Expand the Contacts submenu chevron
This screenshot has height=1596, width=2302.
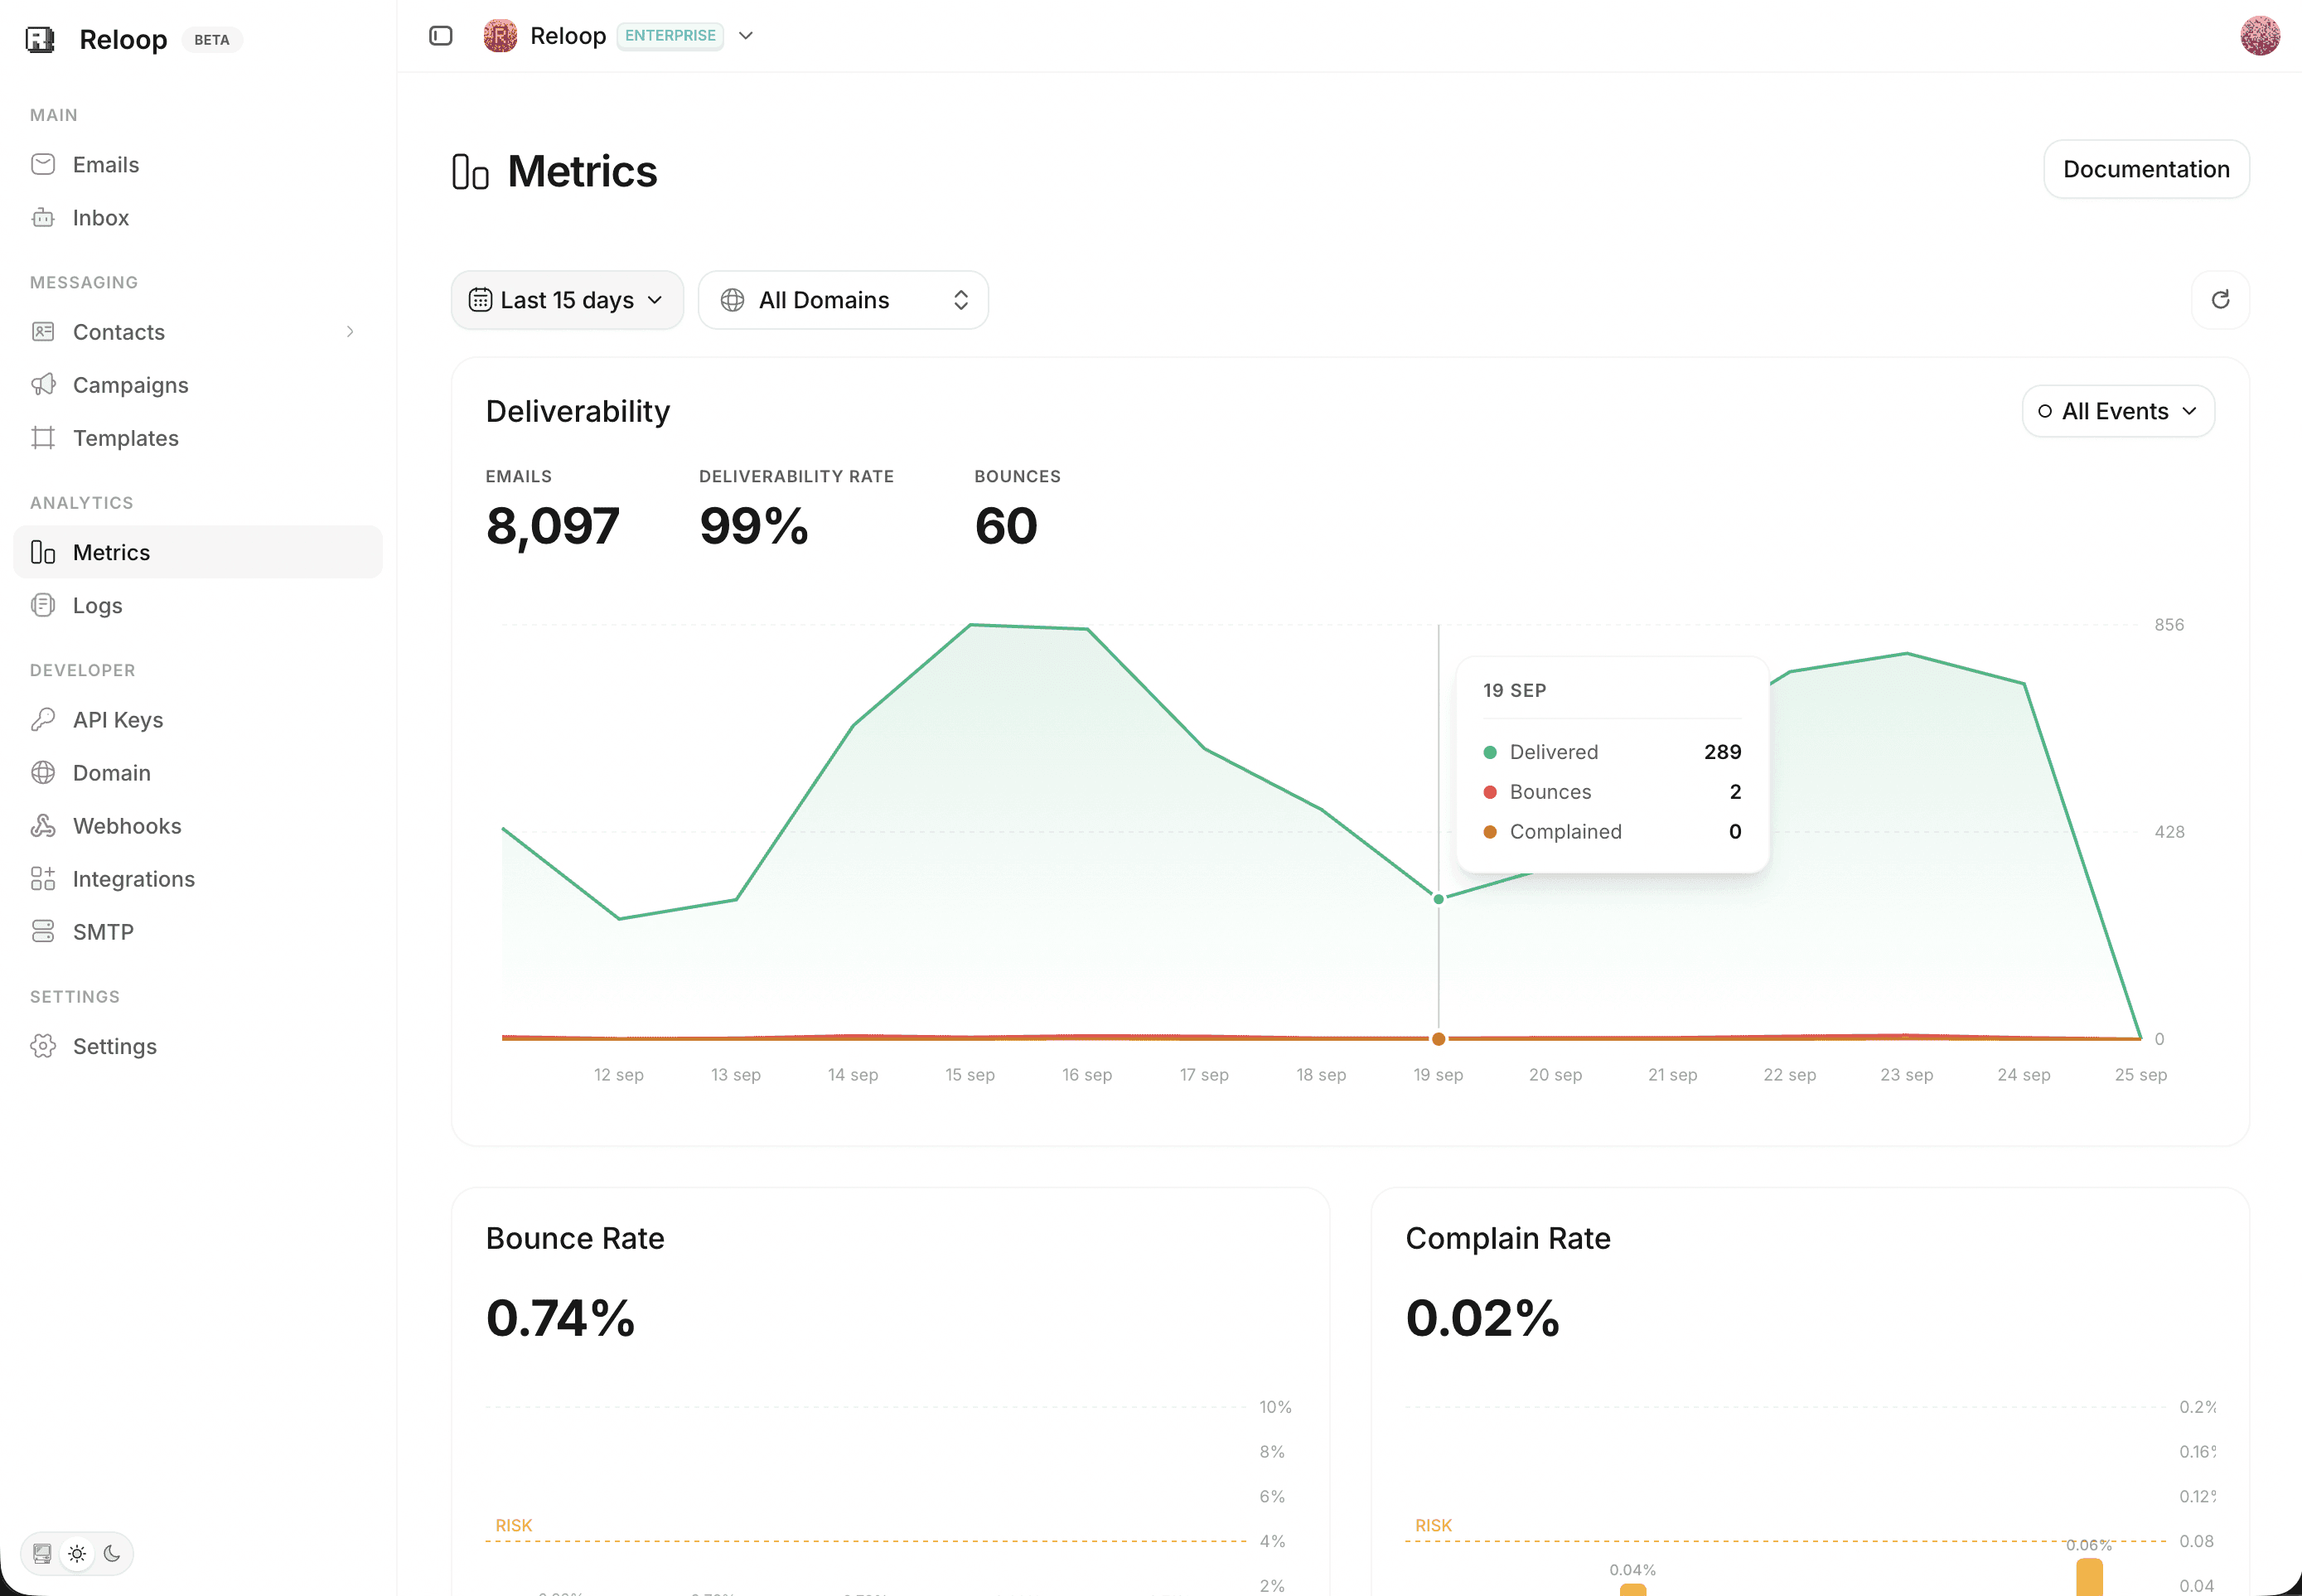coord(350,332)
